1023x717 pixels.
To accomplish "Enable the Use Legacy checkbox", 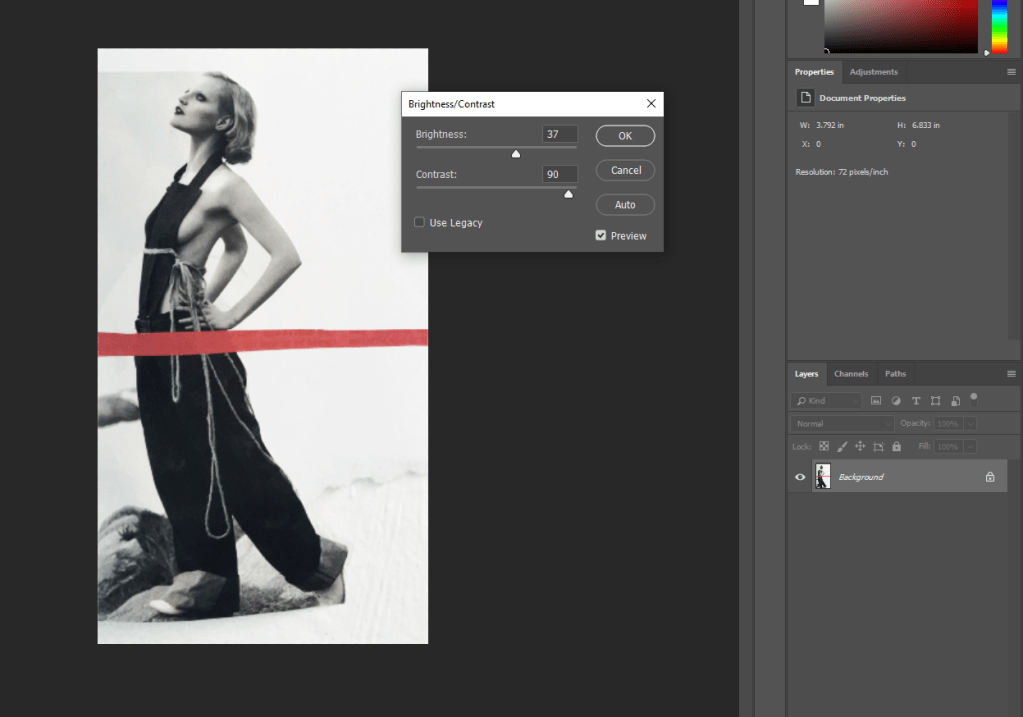I will pos(420,222).
